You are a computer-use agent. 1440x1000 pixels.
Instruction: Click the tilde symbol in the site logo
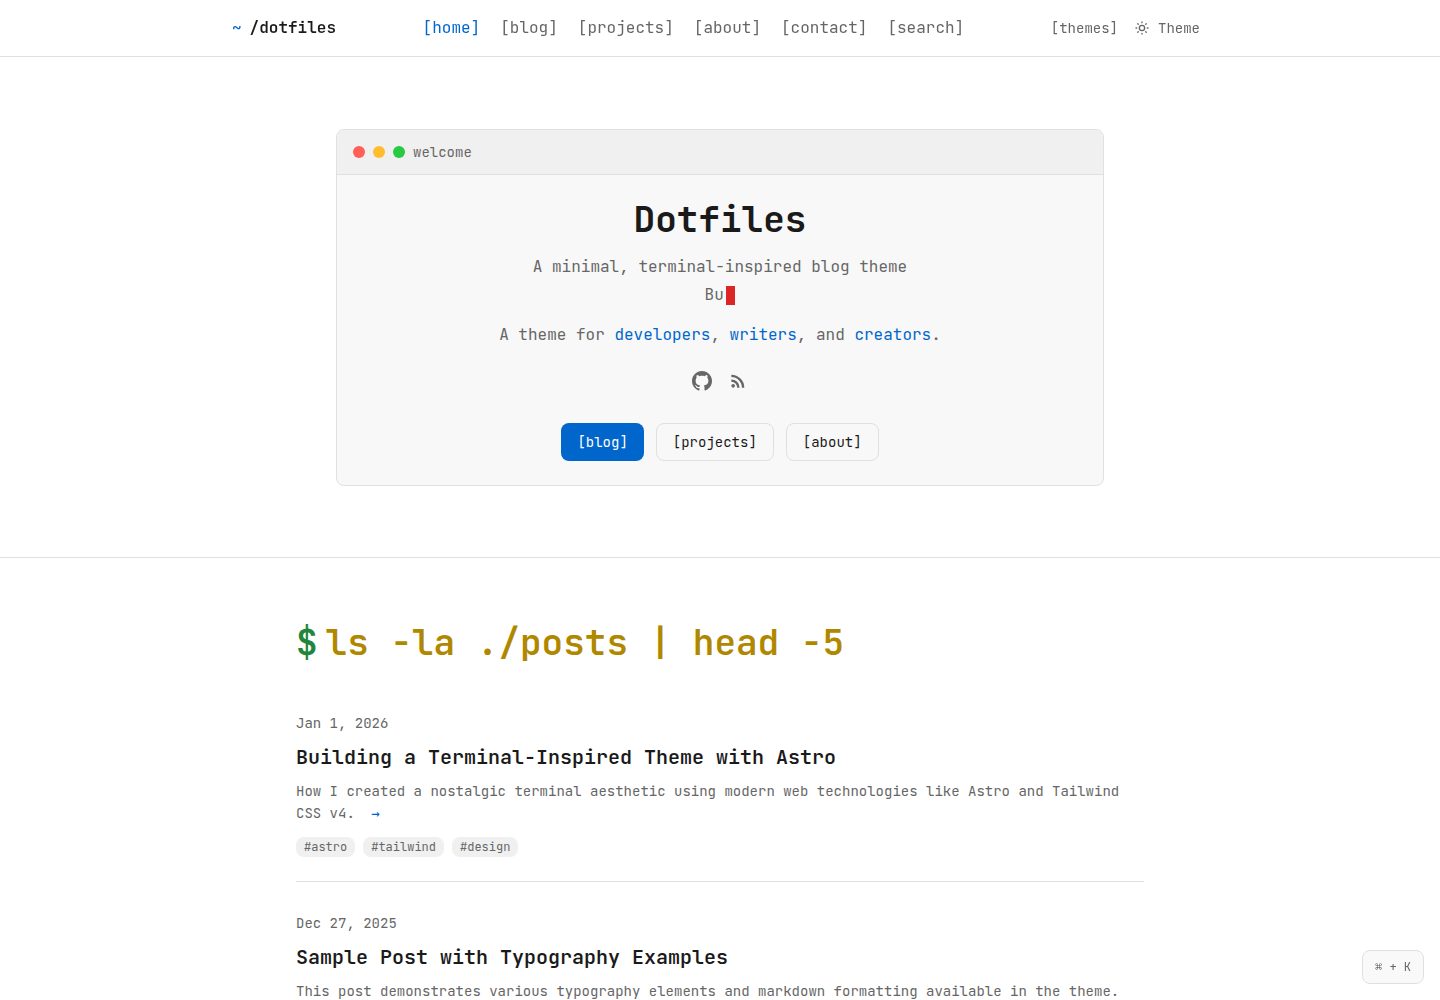[x=237, y=28]
